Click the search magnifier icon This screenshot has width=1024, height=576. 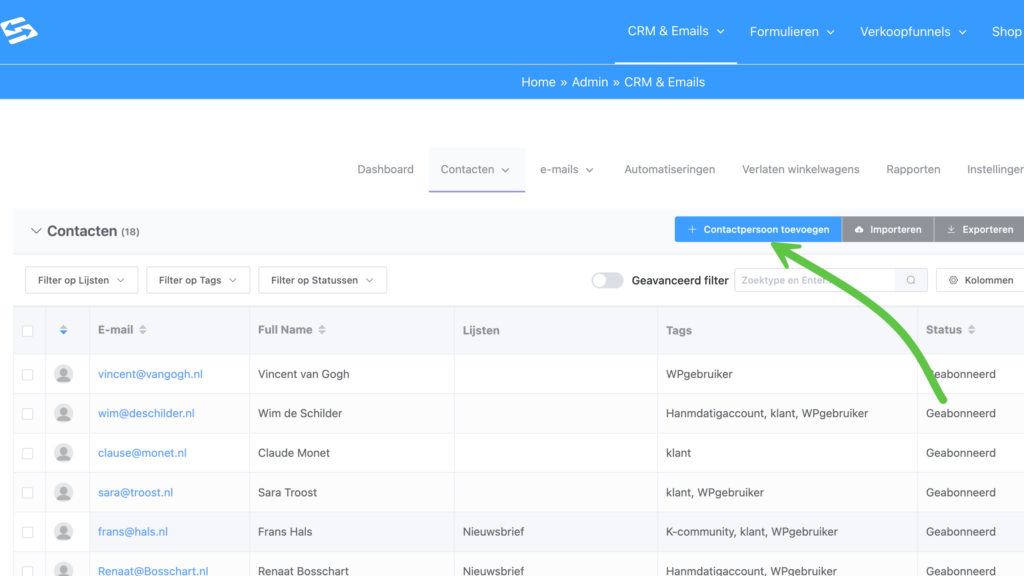coord(910,281)
